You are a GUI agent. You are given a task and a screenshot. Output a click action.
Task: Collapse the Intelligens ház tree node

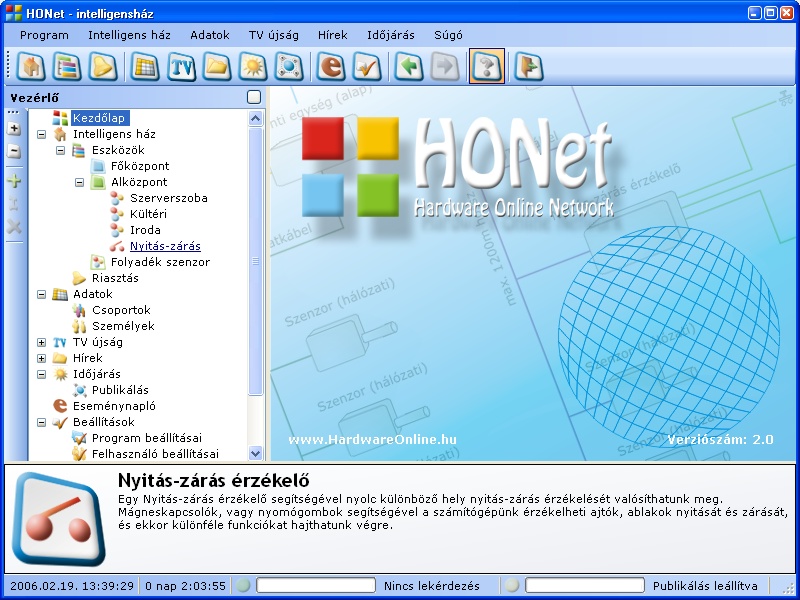(41, 135)
